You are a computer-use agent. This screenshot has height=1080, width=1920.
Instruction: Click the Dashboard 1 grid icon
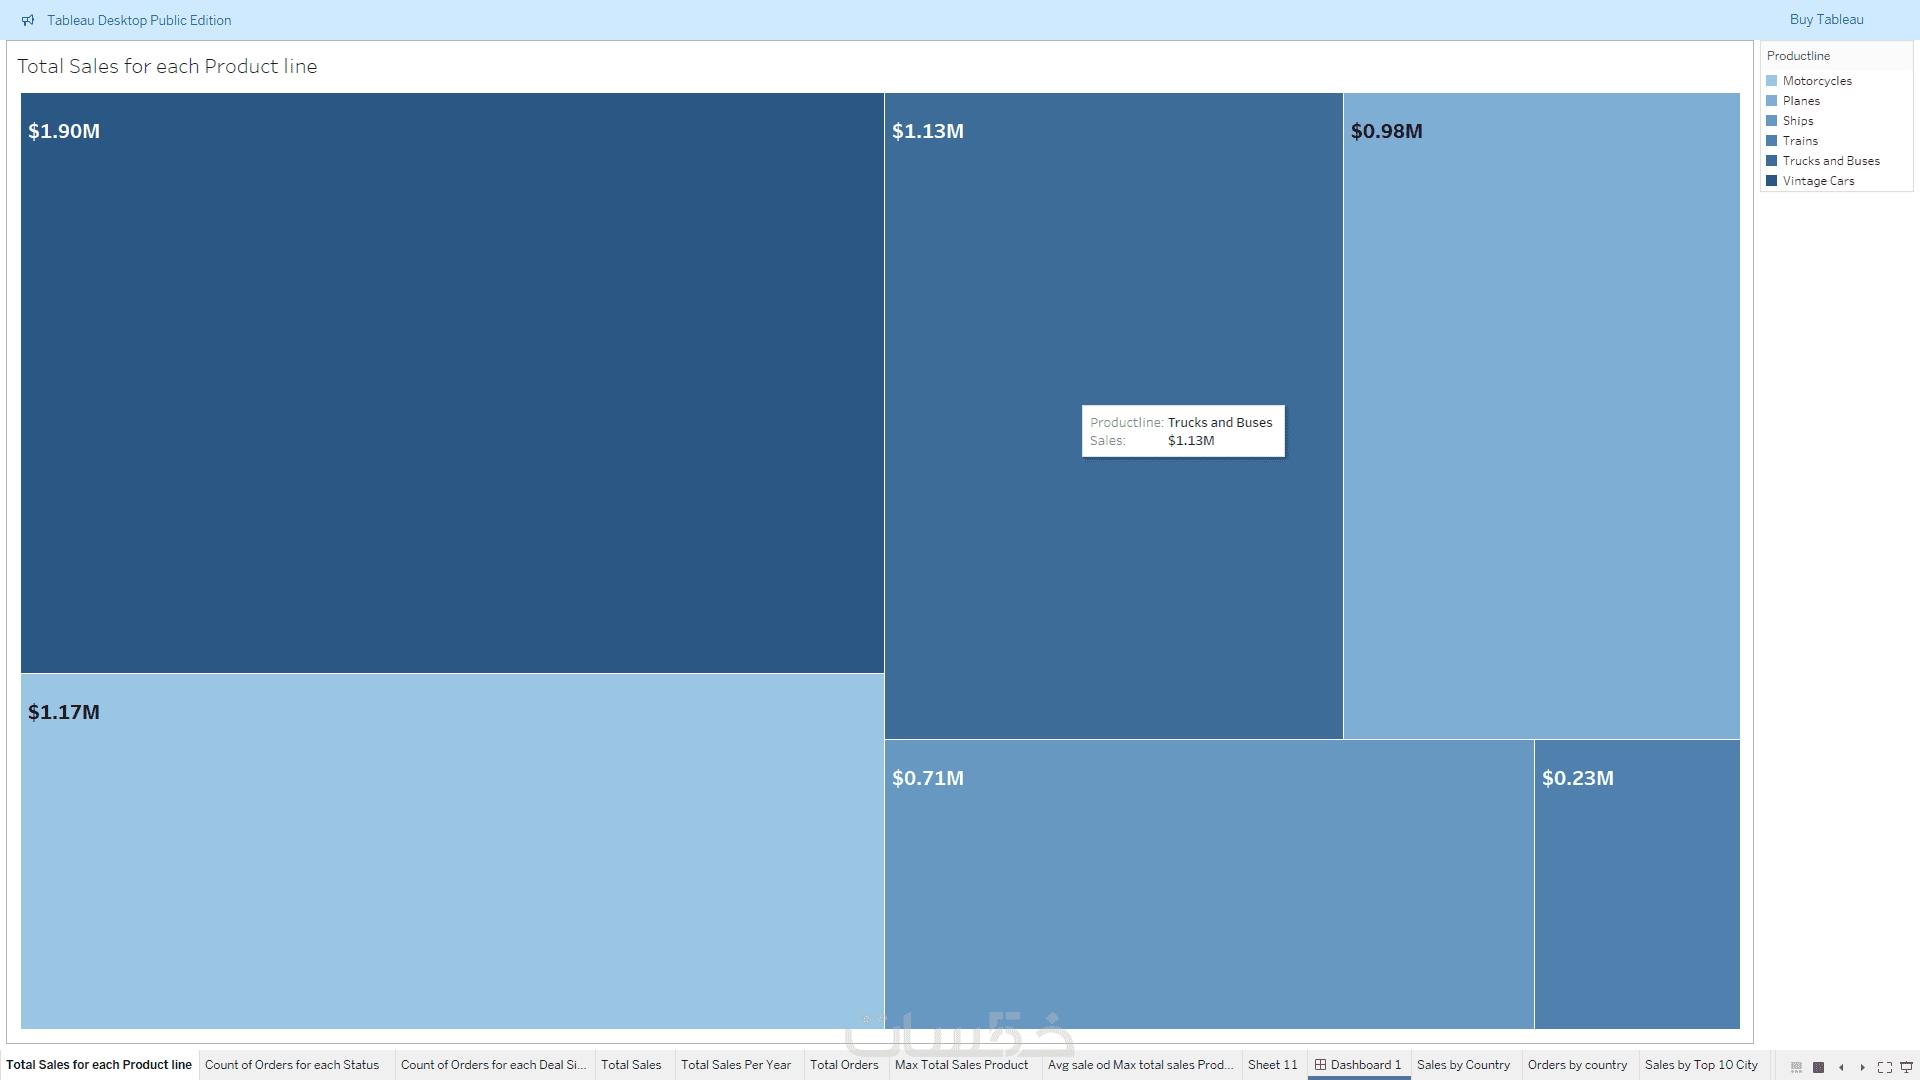(1320, 1065)
